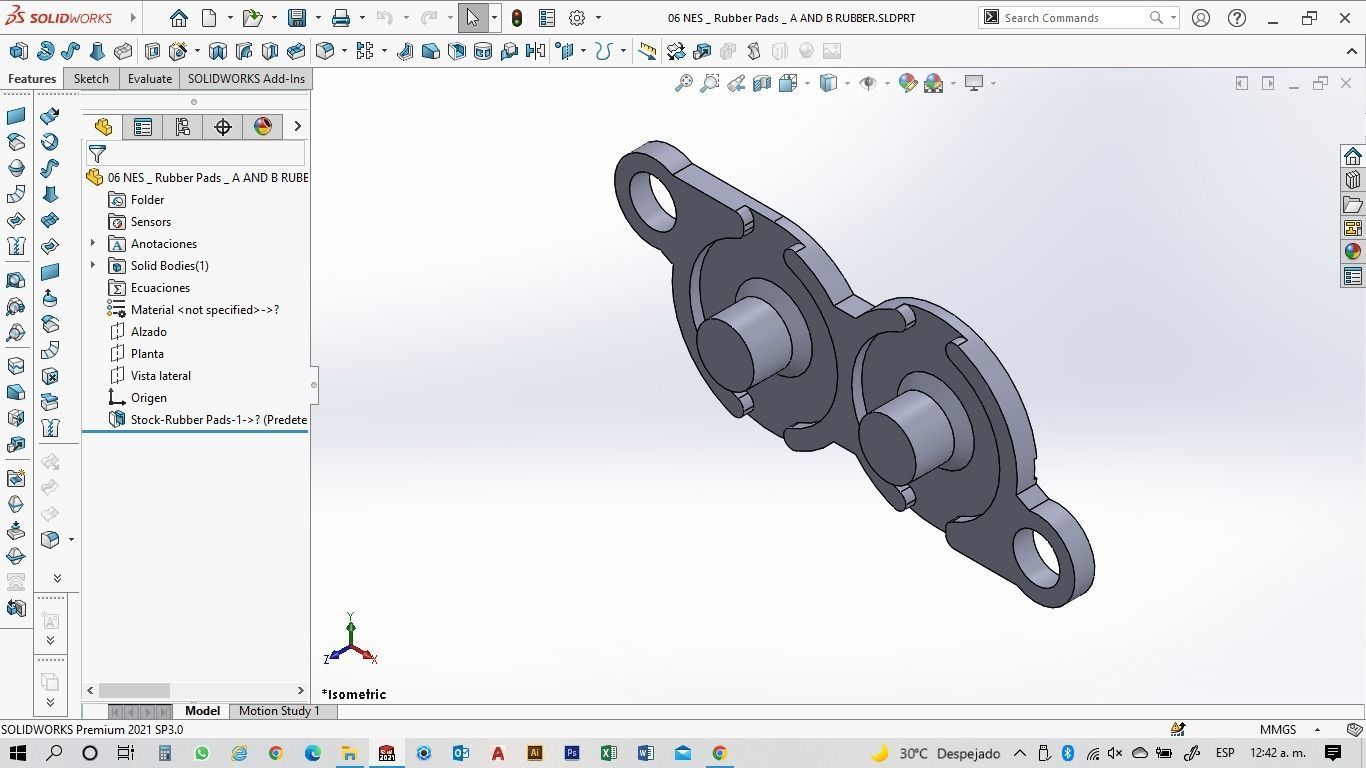Open the MMGS unit system menu
The image size is (1366, 768).
coord(1289,729)
